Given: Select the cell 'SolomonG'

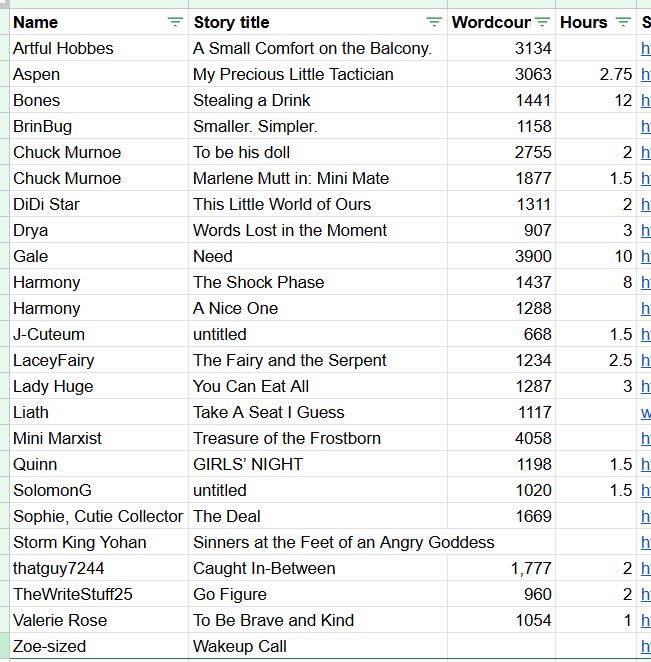Looking at the screenshot, I should point(99,490).
